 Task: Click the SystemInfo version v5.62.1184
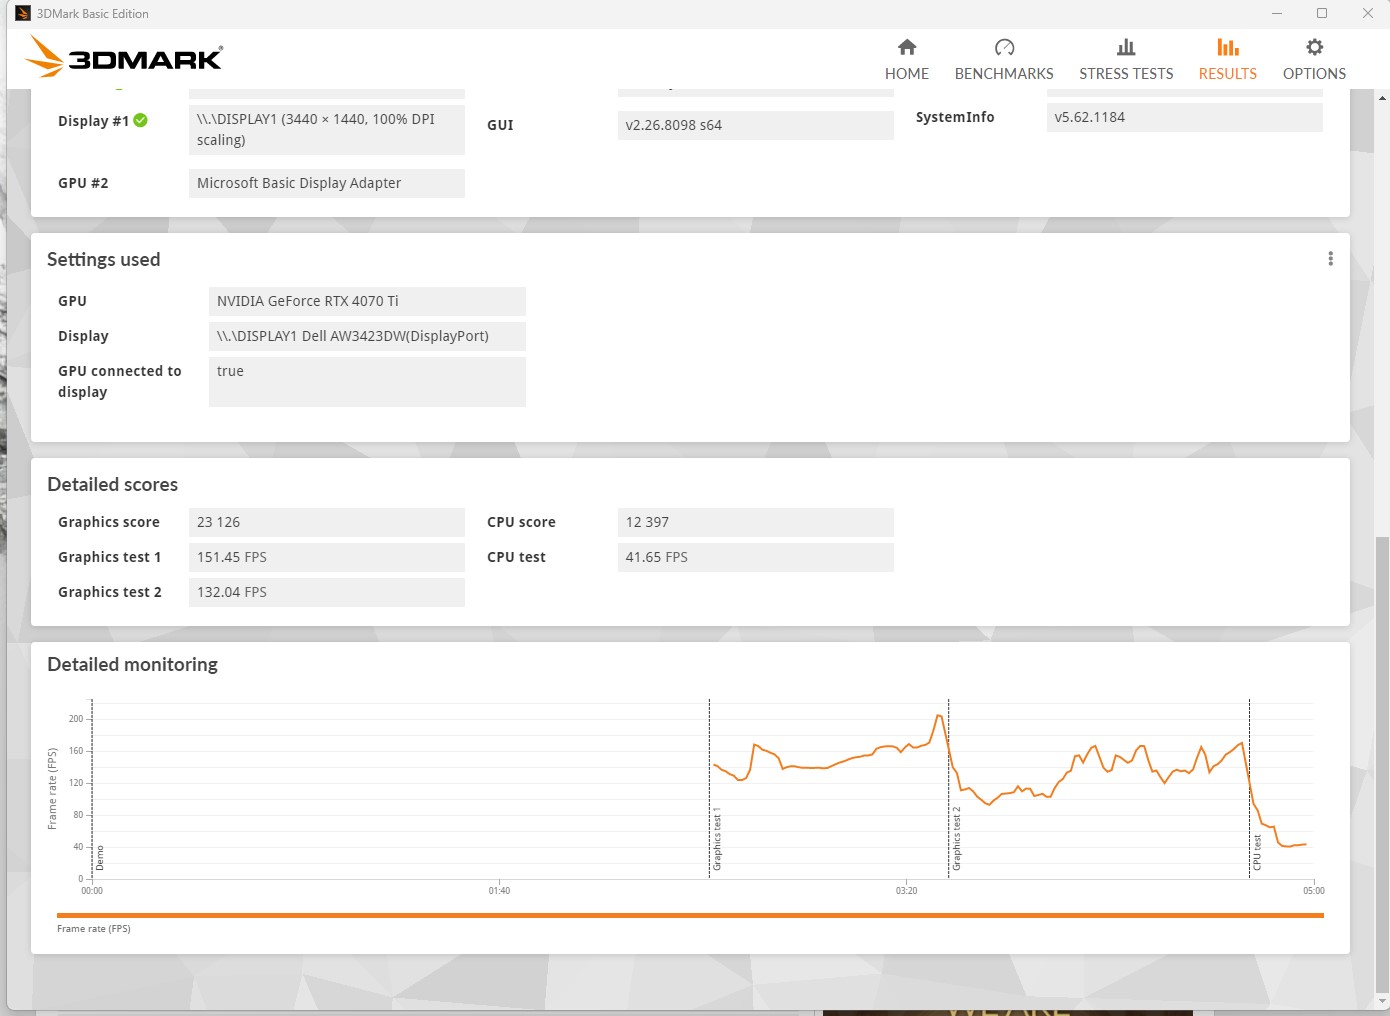tap(1184, 117)
